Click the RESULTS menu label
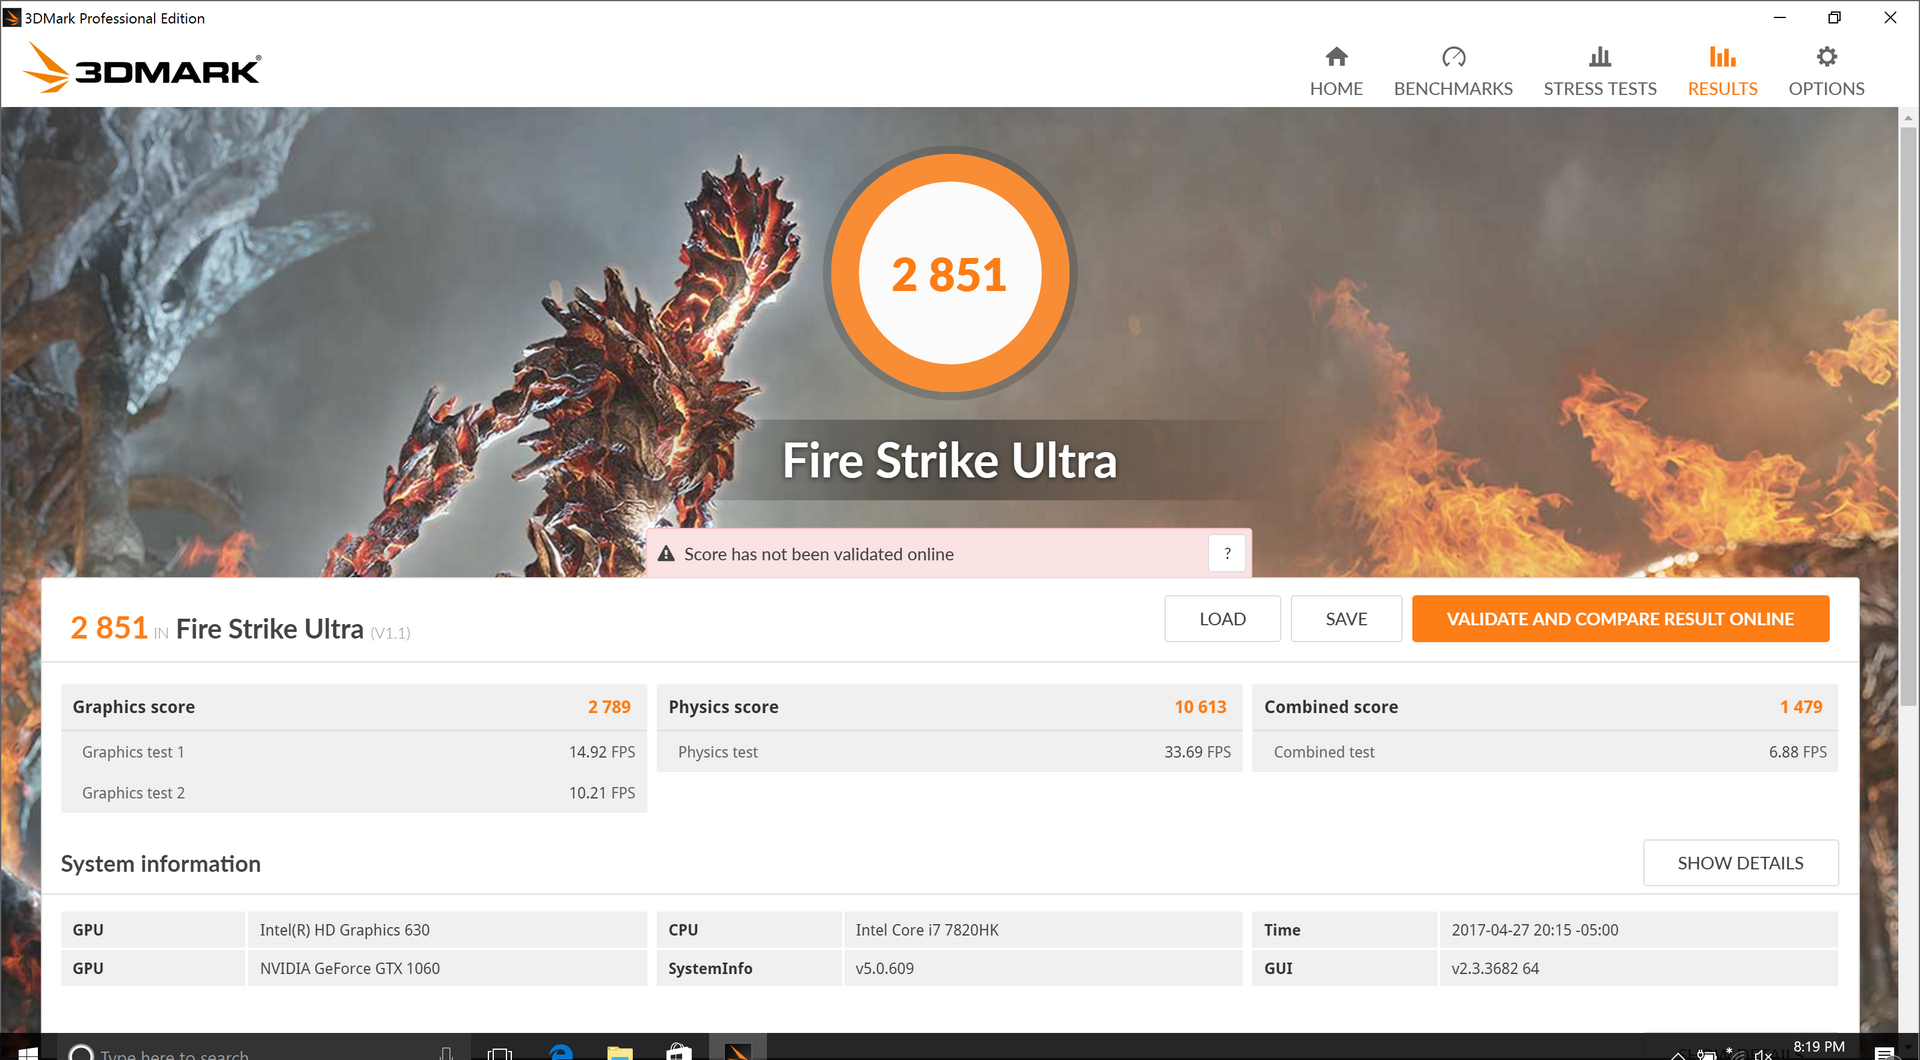1920x1060 pixels. pyautogui.click(x=1722, y=89)
